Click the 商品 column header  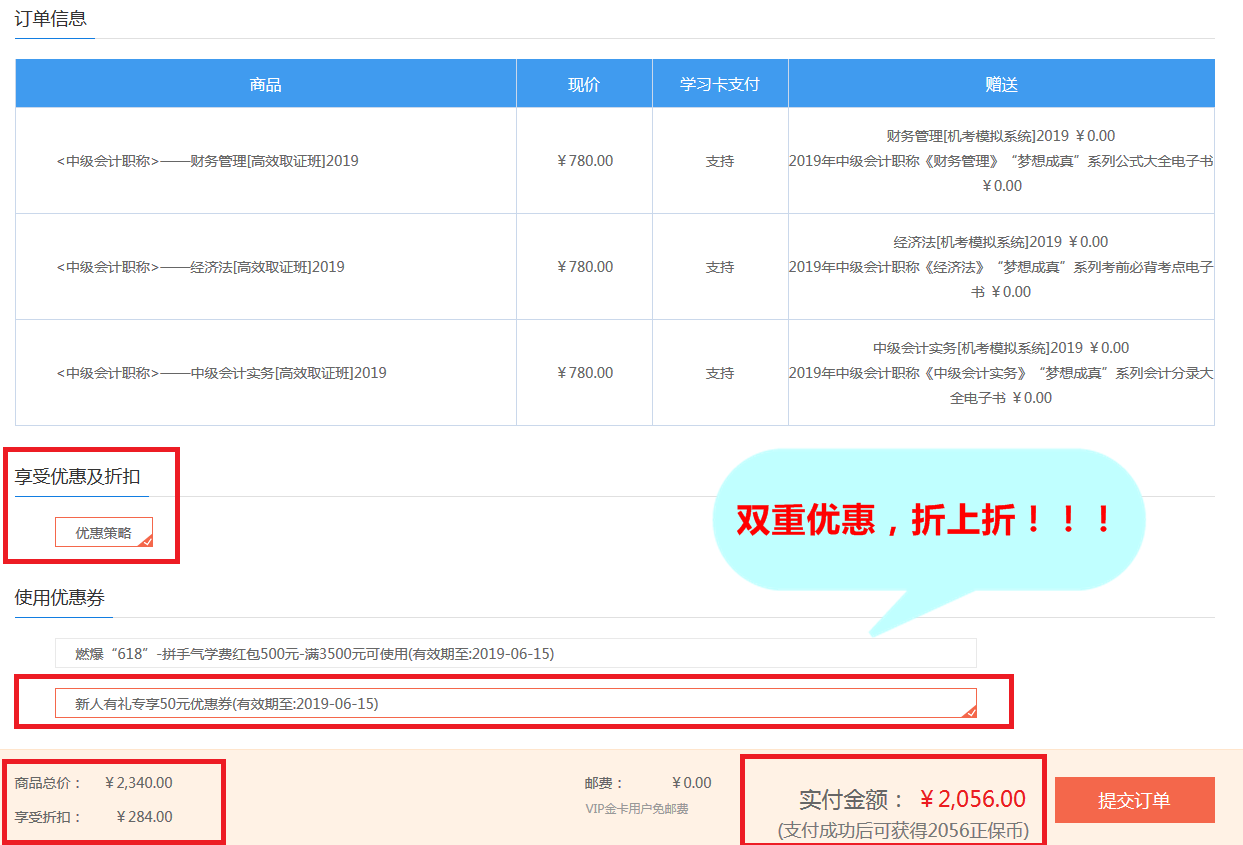(265, 83)
